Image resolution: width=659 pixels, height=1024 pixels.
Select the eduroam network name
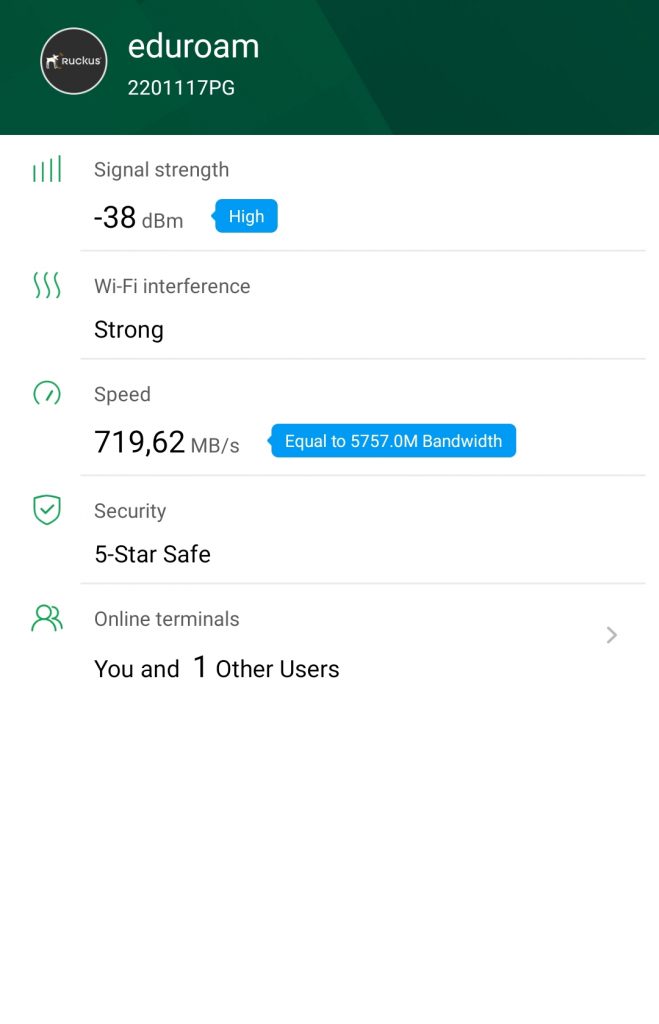point(194,46)
